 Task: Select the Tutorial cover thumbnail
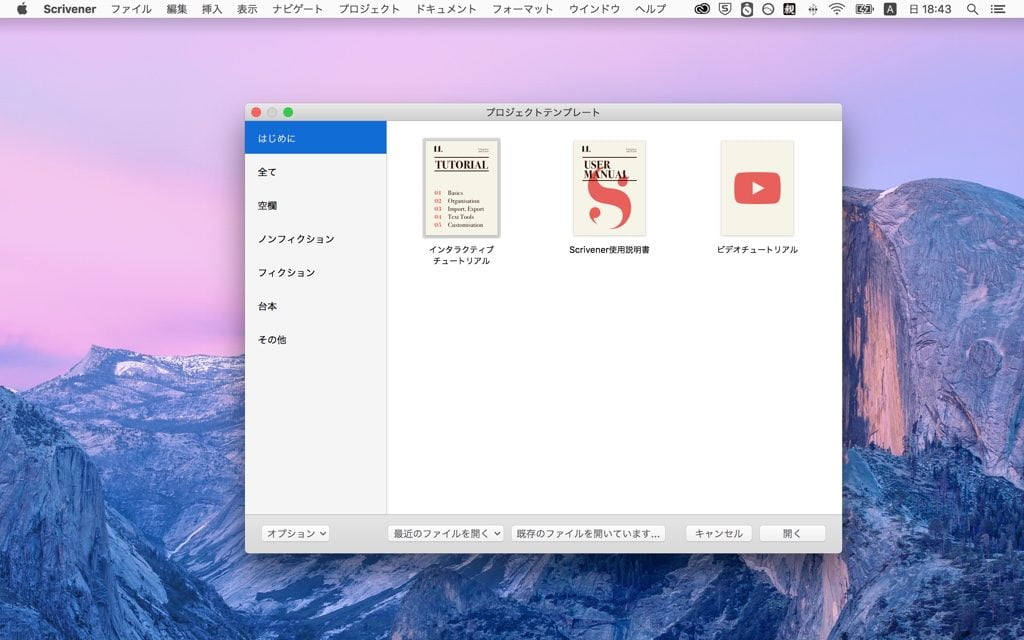pyautogui.click(x=462, y=188)
